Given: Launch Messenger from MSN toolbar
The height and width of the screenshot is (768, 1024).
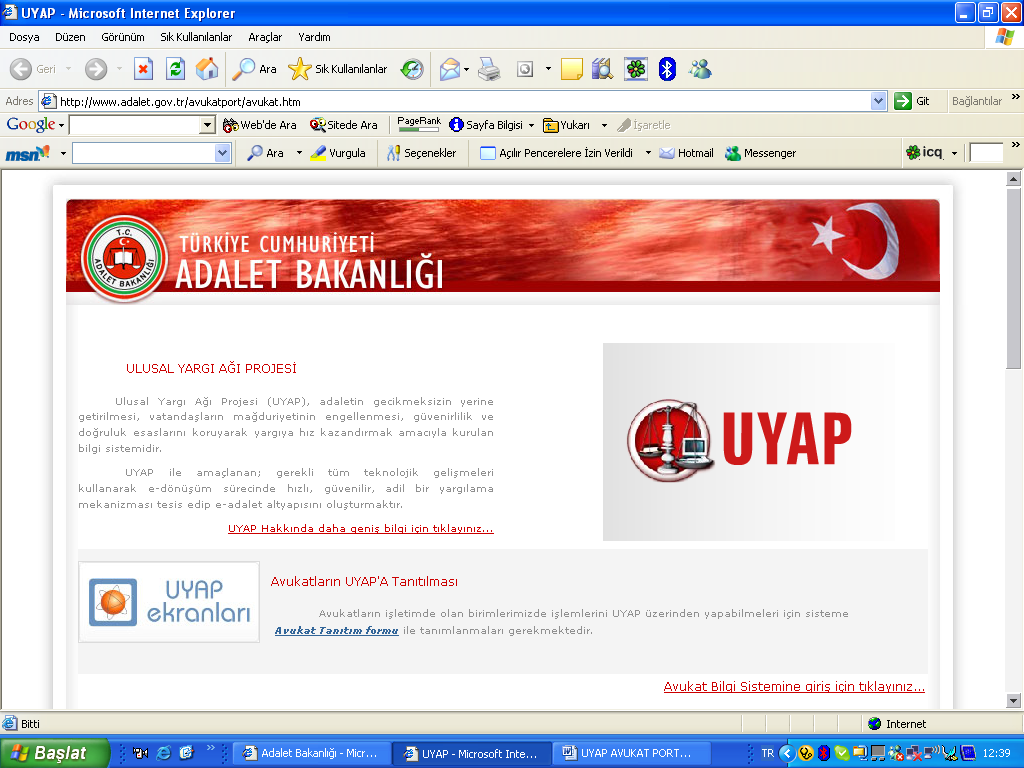Looking at the screenshot, I should [x=761, y=153].
